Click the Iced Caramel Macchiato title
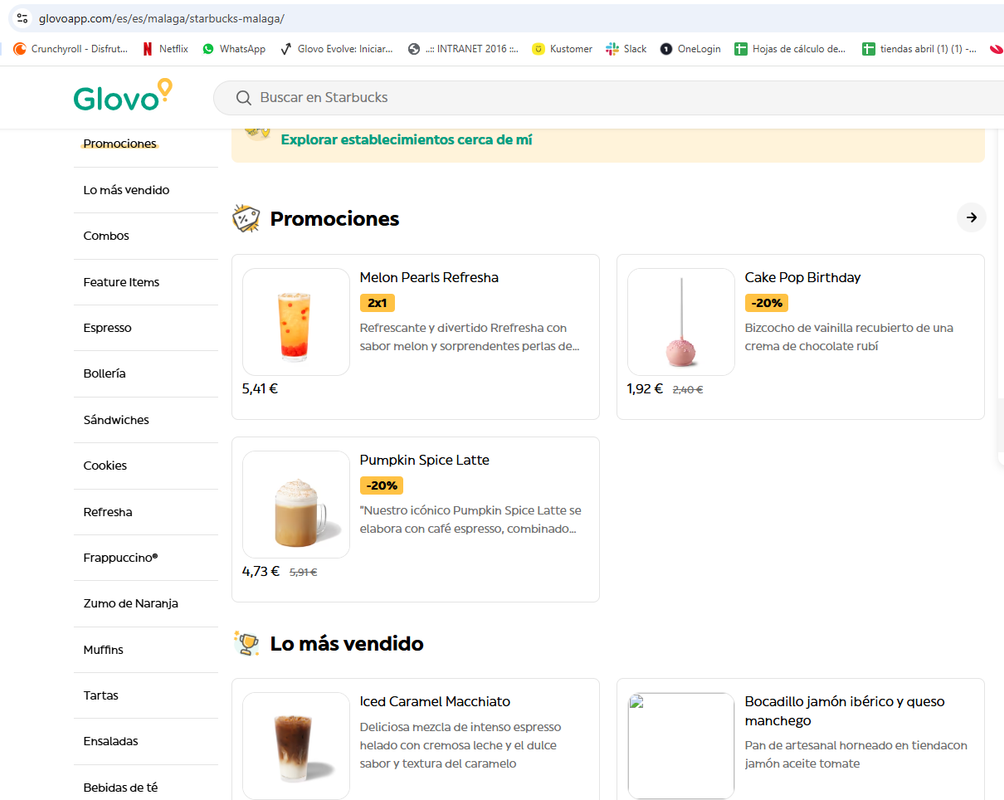The height and width of the screenshot is (800, 1004). (x=435, y=701)
